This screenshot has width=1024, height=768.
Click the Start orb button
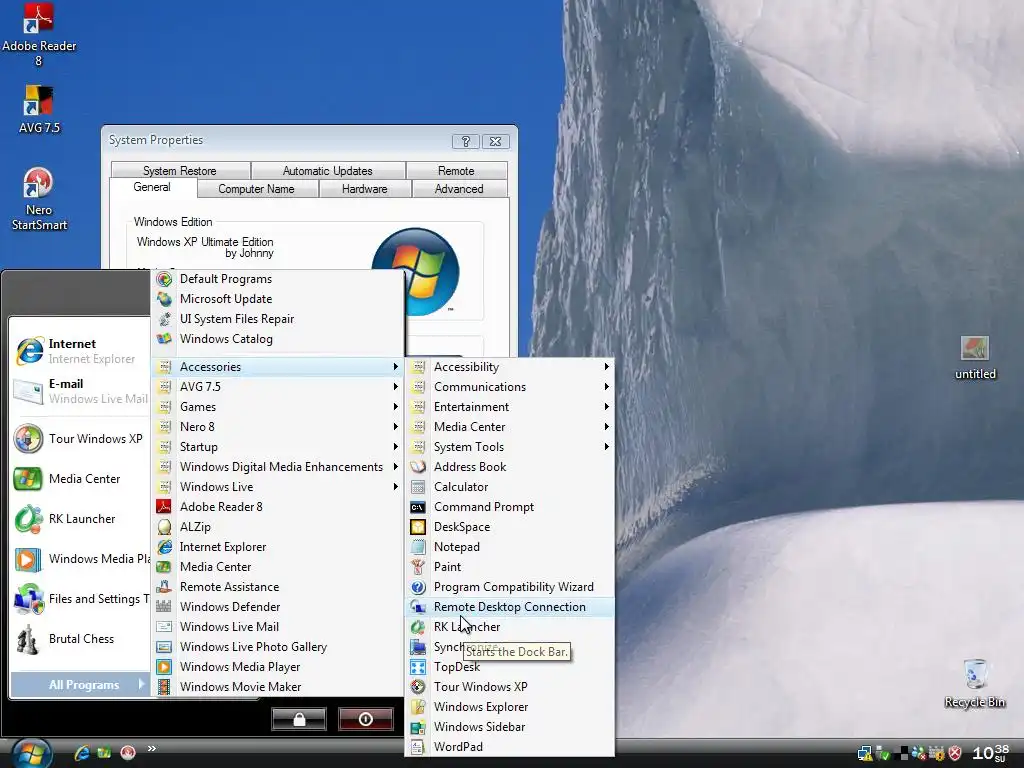coord(31,753)
